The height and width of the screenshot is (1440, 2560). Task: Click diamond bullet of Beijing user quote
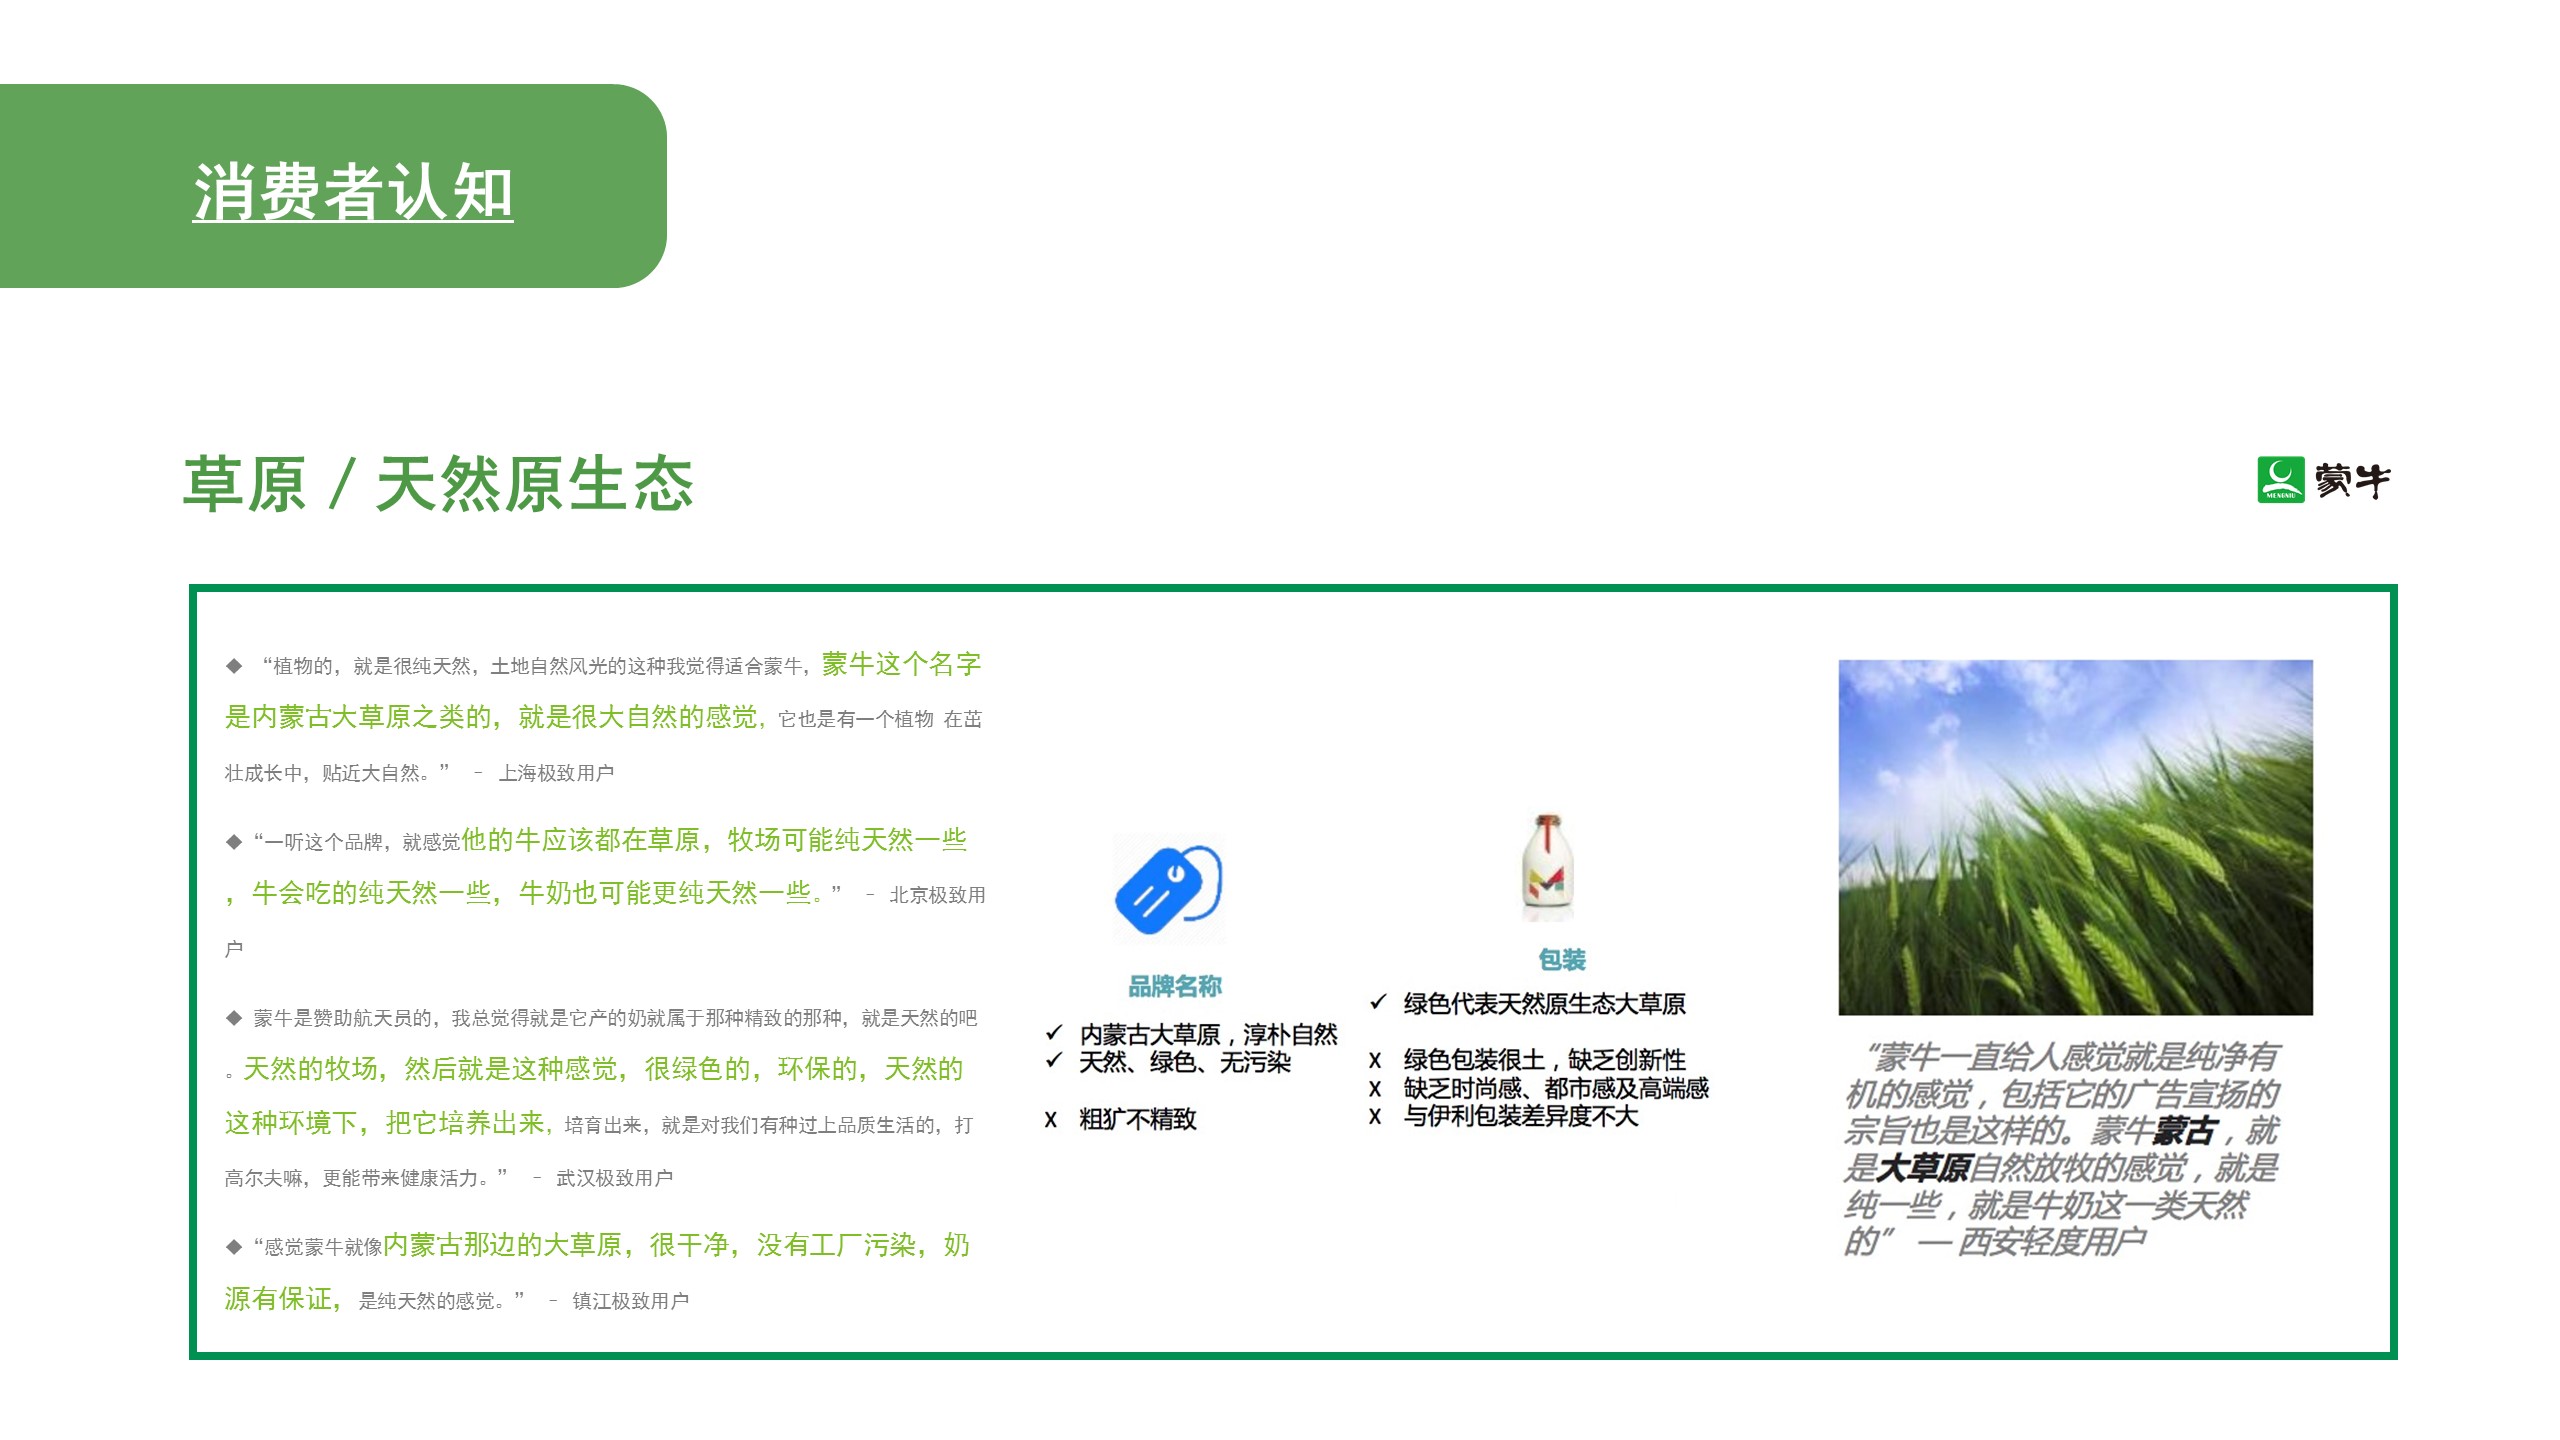point(234,842)
